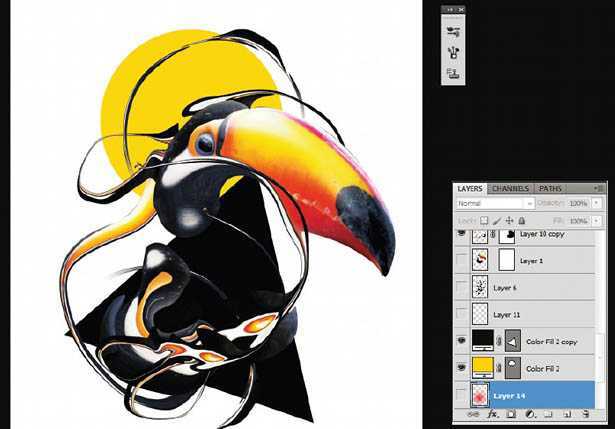The width and height of the screenshot is (615, 429).
Task: Select triangle vector mask of Color Fill 2 copy
Action: click(x=513, y=341)
